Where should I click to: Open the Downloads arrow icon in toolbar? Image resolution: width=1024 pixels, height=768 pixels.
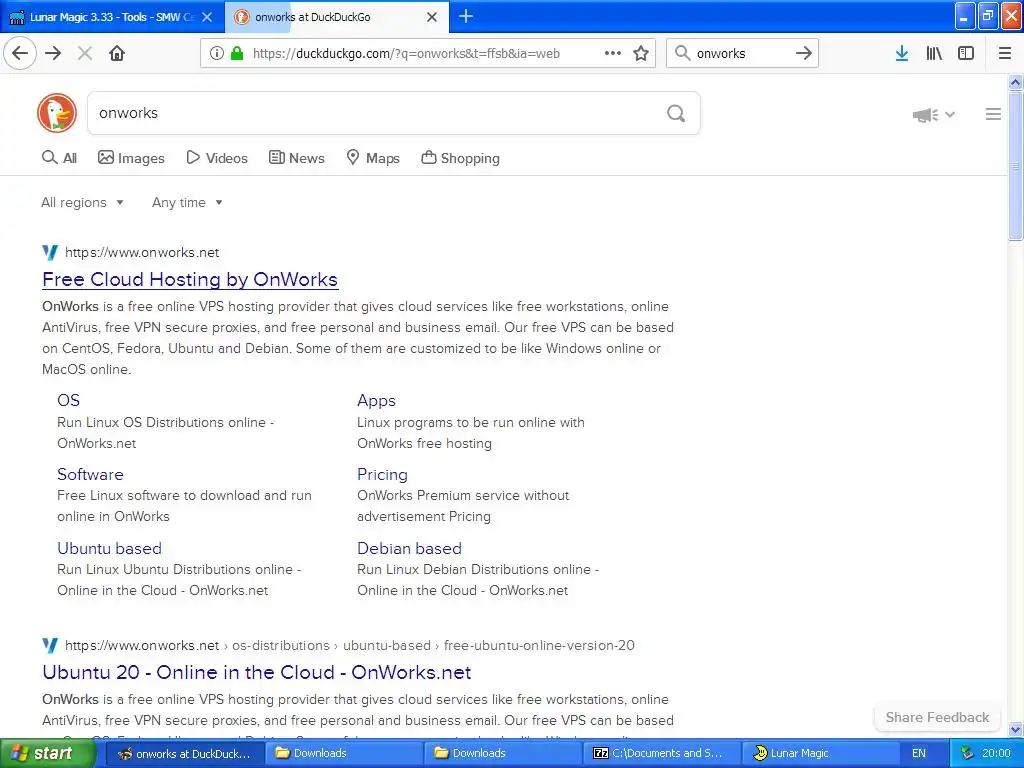coord(901,53)
